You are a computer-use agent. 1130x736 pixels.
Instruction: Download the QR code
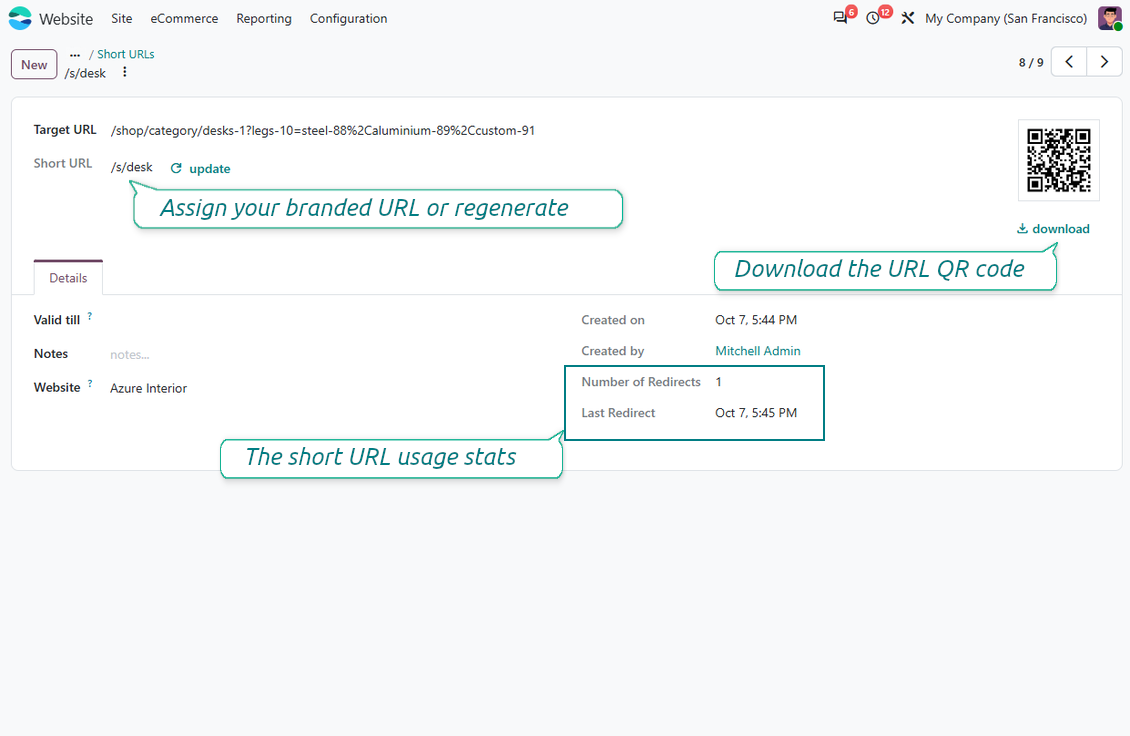(x=1053, y=229)
